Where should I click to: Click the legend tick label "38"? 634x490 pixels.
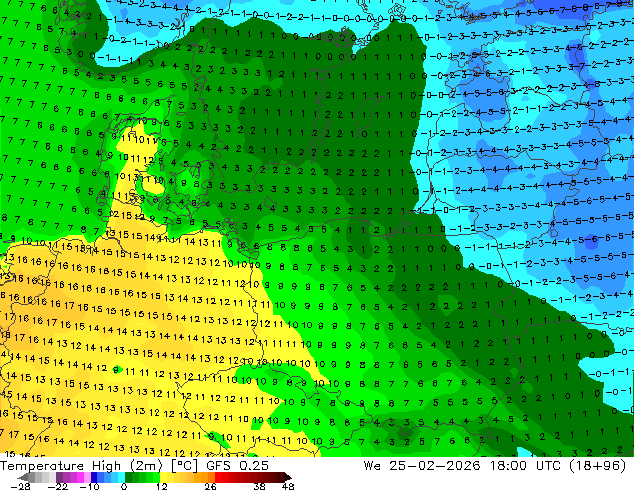pos(259,486)
